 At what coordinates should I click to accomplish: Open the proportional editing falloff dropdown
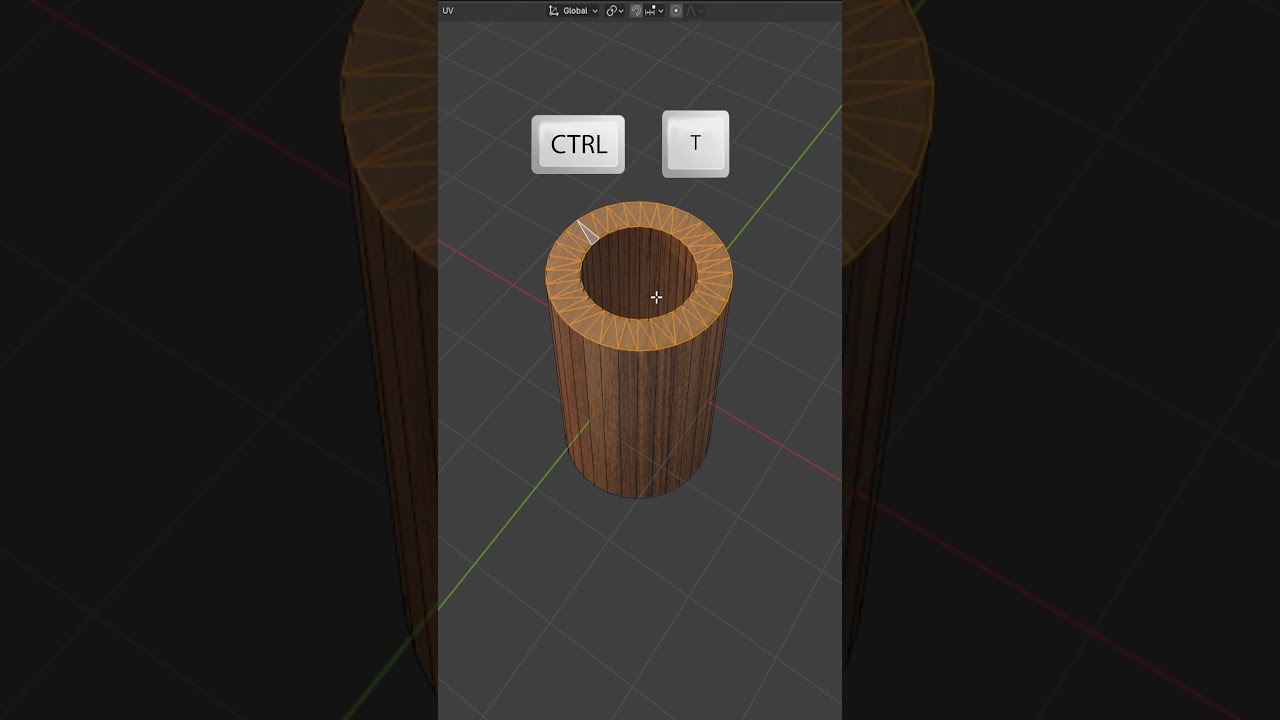[694, 11]
